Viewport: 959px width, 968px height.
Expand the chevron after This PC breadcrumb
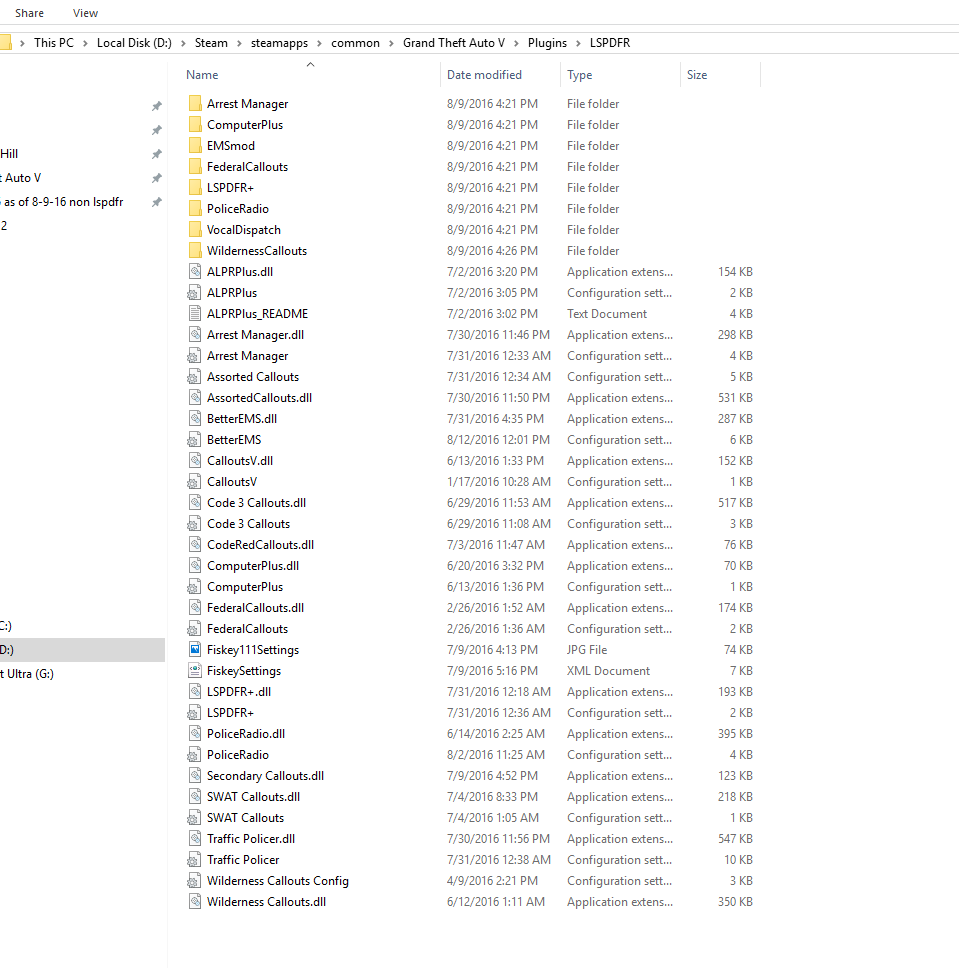85,43
